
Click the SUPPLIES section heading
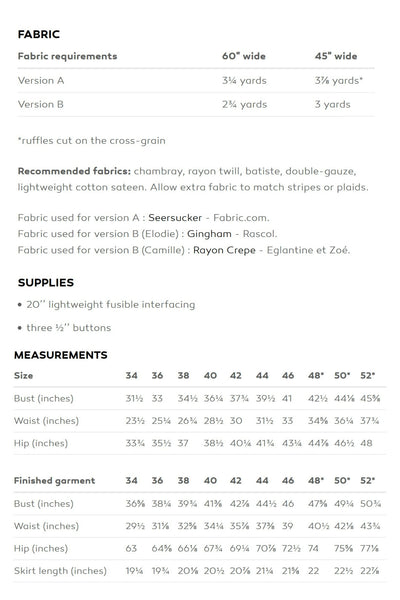[46, 283]
